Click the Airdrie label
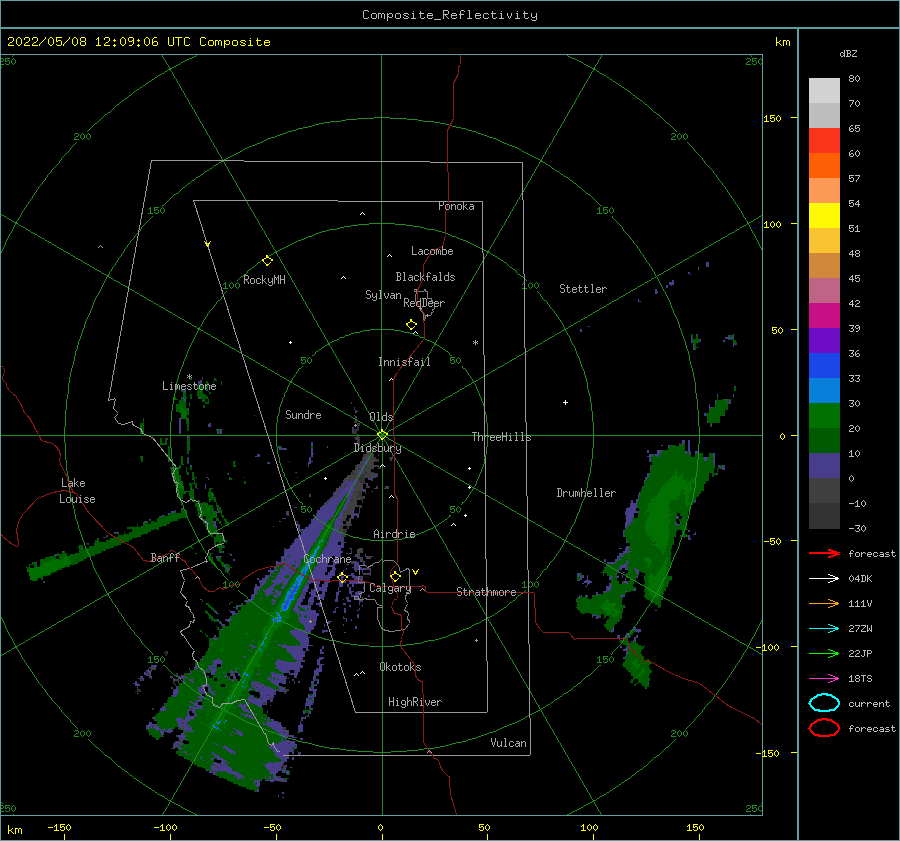Image resolution: width=900 pixels, height=841 pixels. tap(394, 534)
